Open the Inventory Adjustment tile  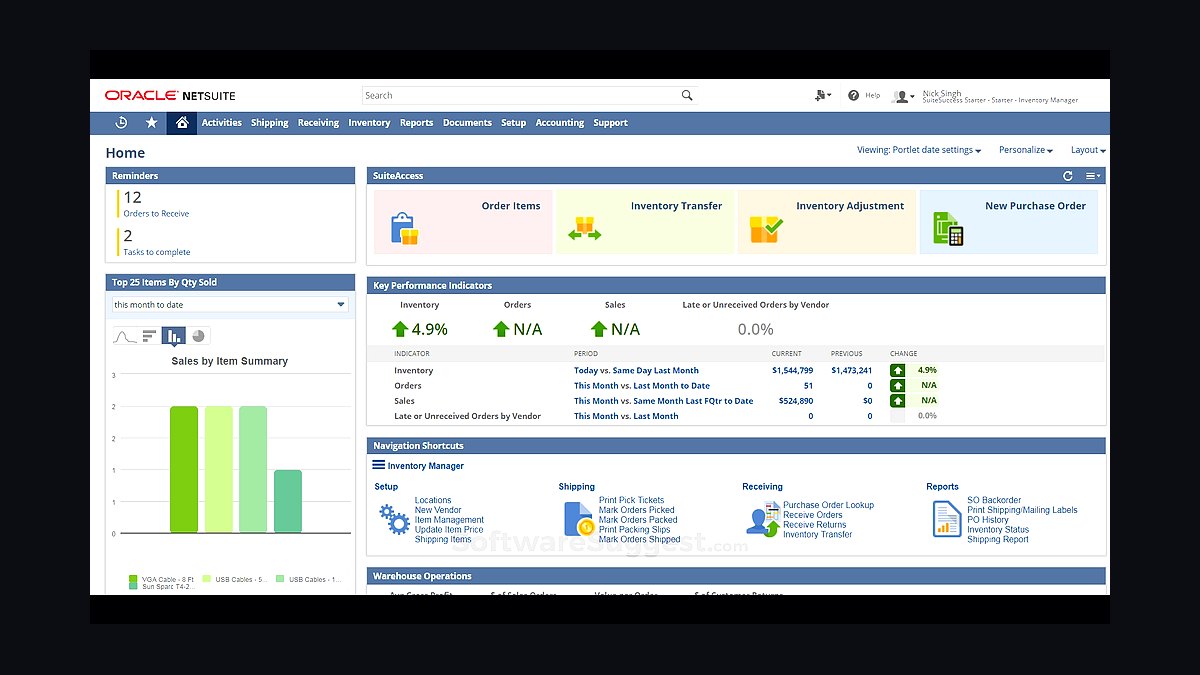pyautogui.click(x=827, y=222)
